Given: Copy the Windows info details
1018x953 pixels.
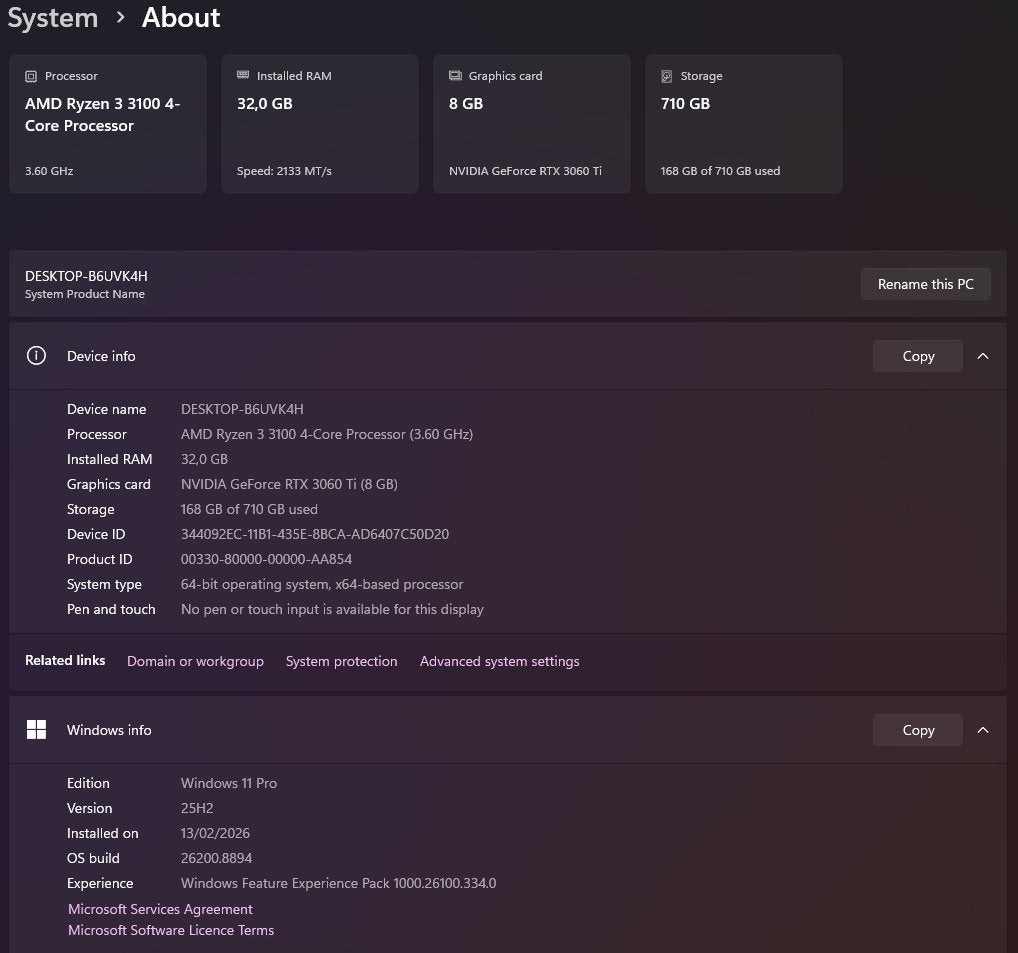Looking at the screenshot, I should click(918, 730).
